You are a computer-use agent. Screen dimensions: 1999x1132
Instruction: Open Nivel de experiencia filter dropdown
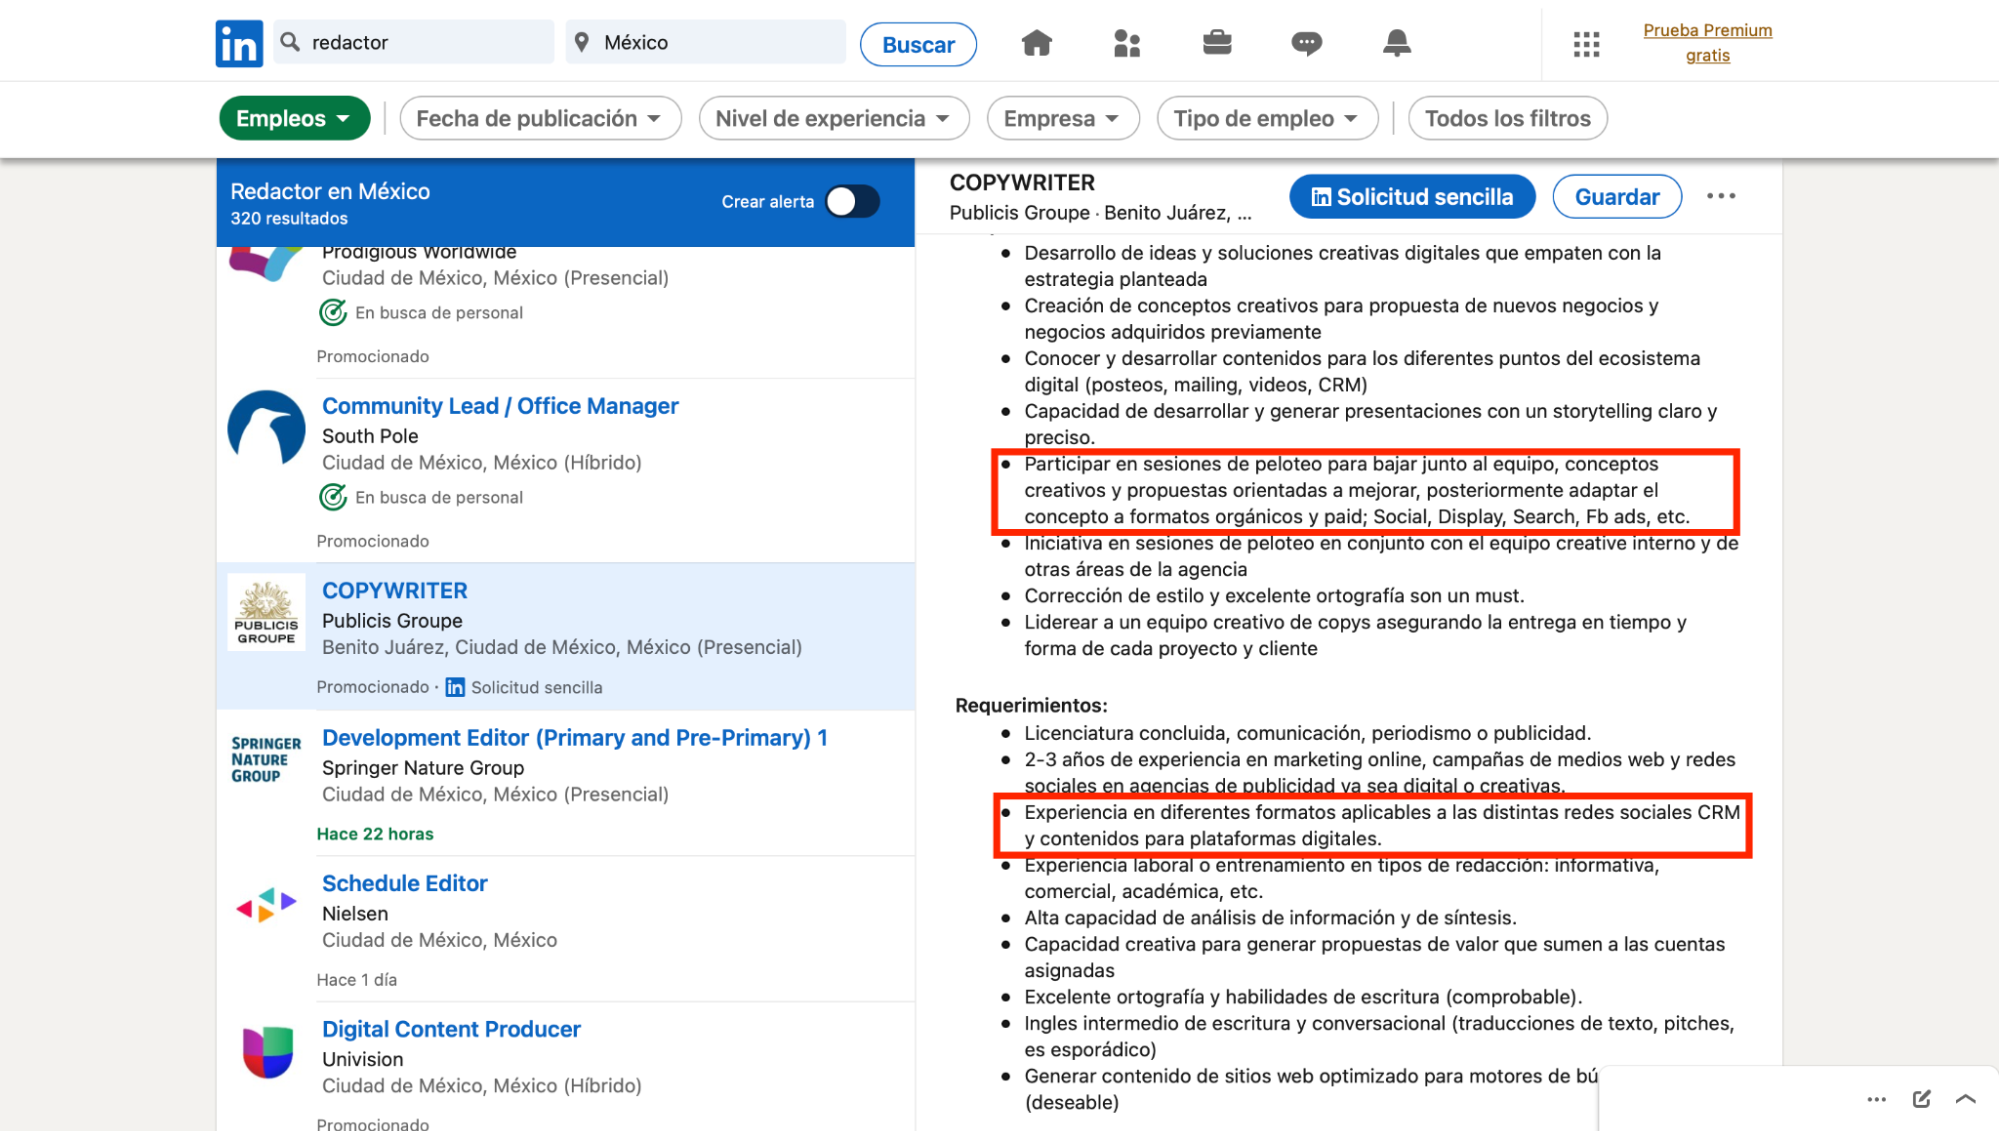834,118
